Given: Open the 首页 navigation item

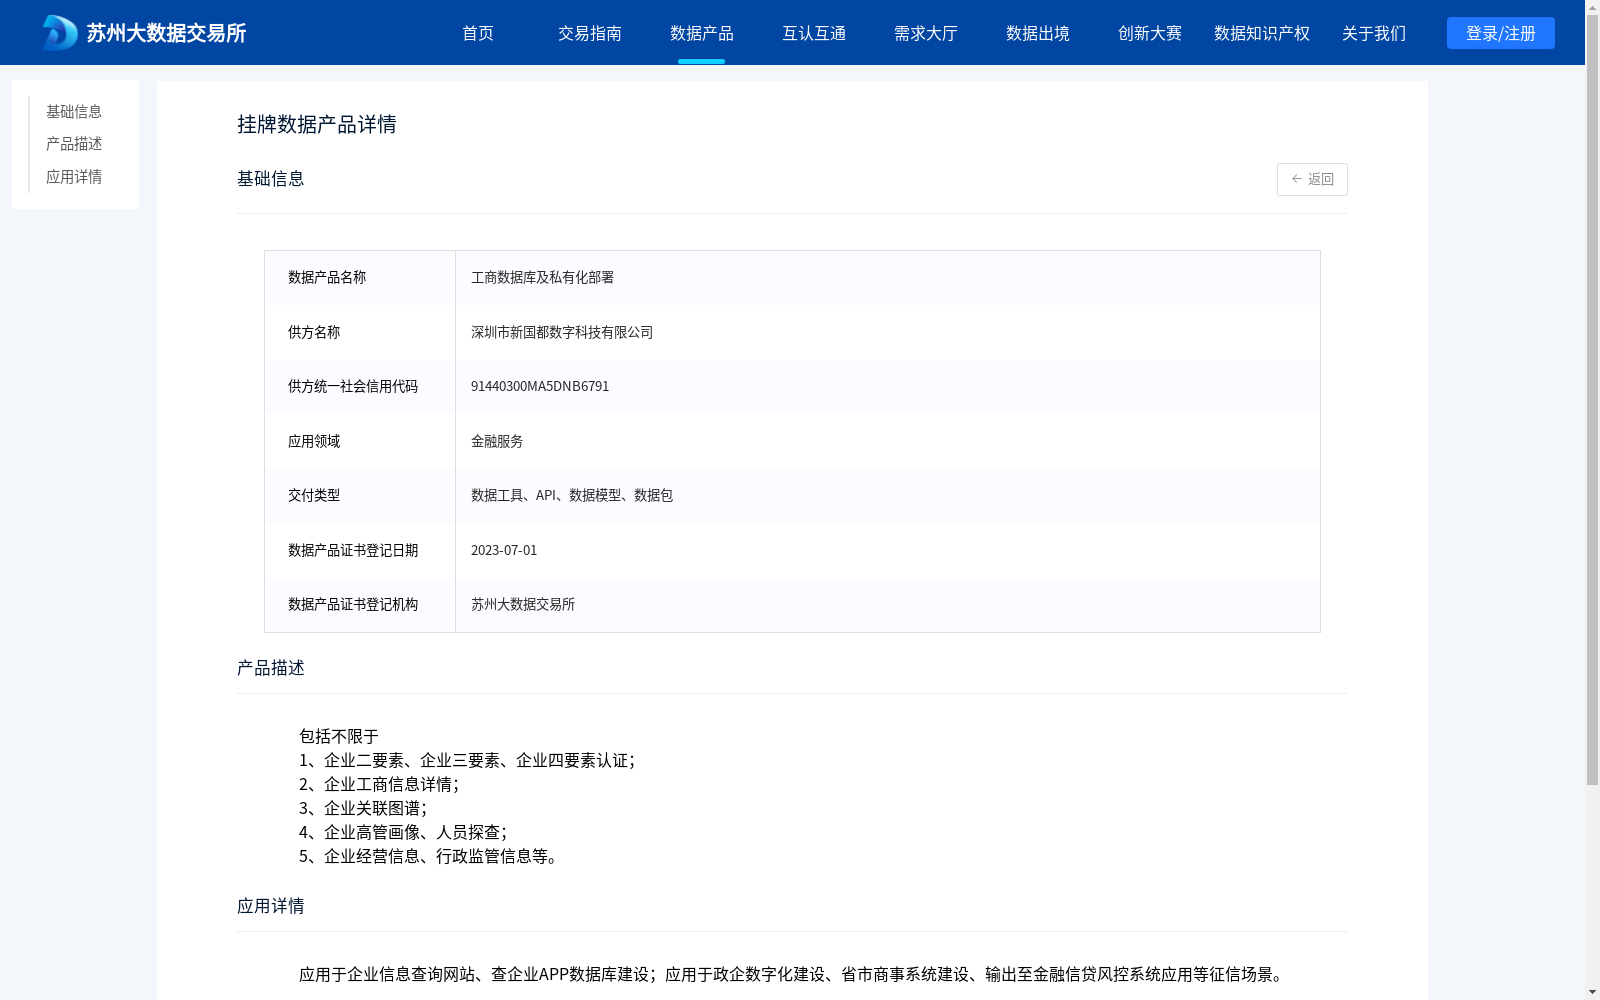Looking at the screenshot, I should click(478, 33).
